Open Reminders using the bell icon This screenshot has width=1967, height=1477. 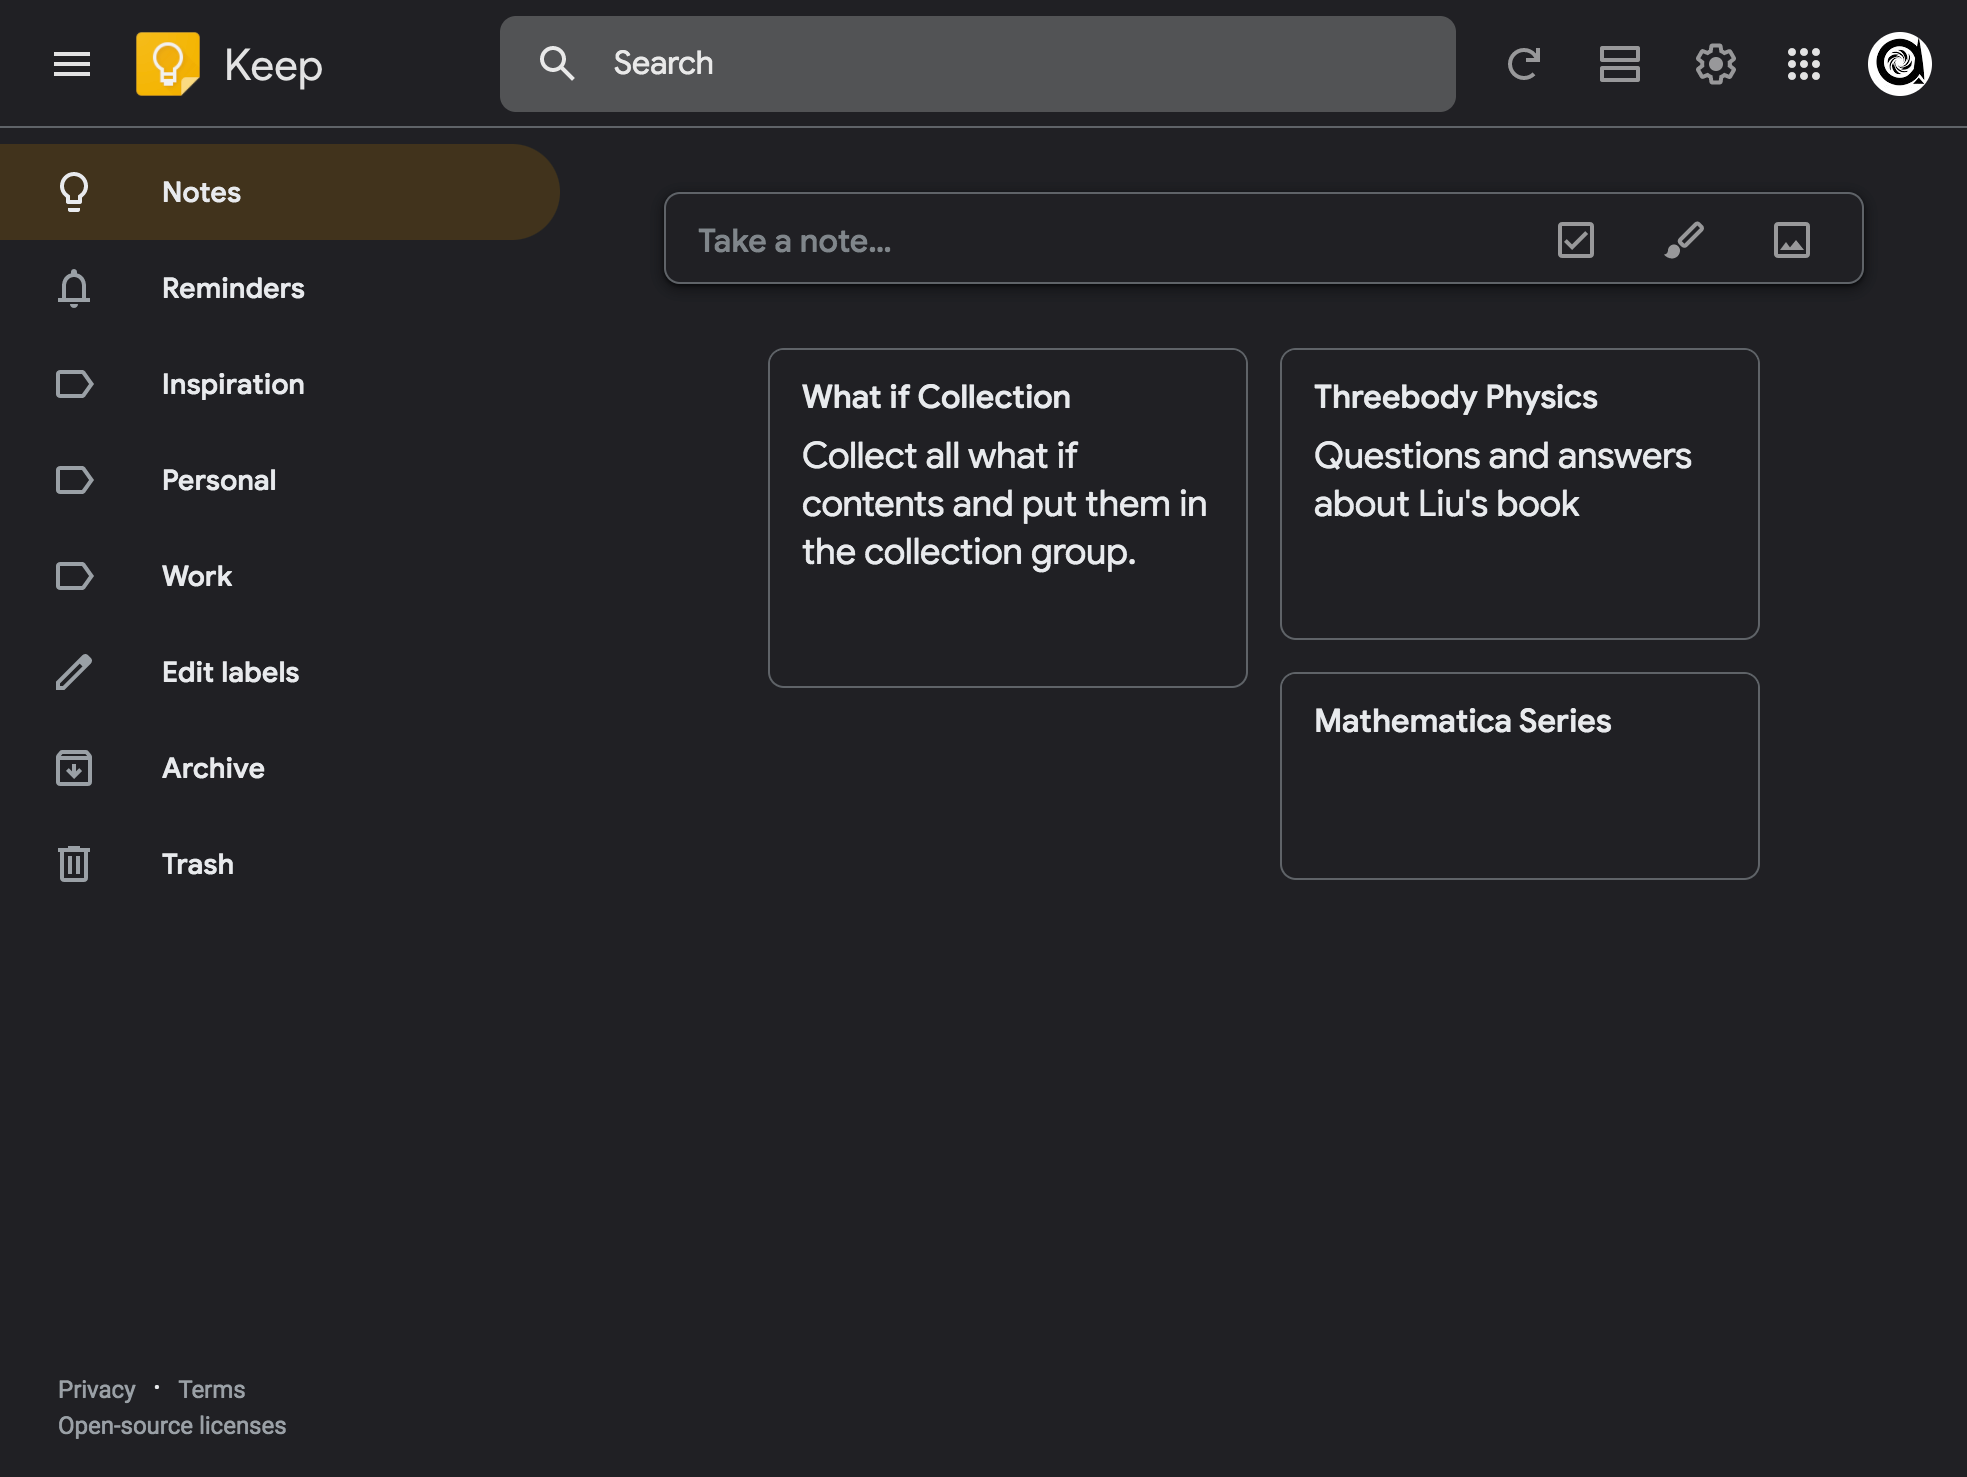(x=233, y=288)
